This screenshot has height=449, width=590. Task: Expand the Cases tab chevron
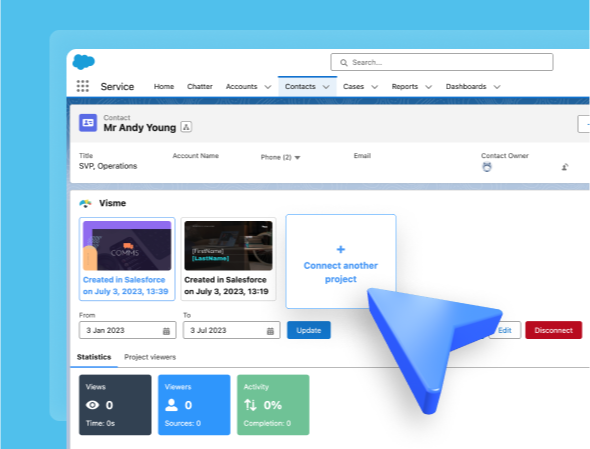click(x=374, y=87)
